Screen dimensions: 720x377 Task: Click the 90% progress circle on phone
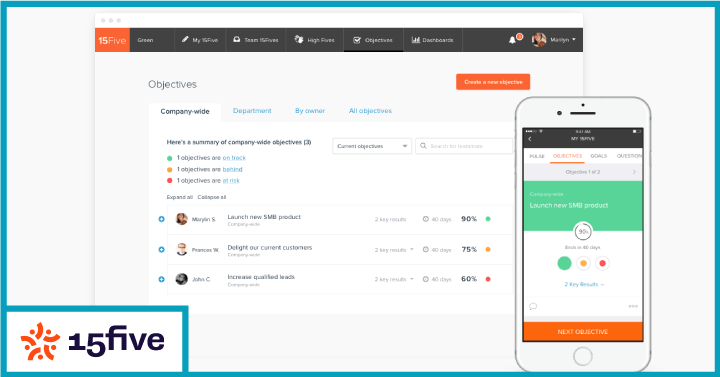tap(583, 232)
